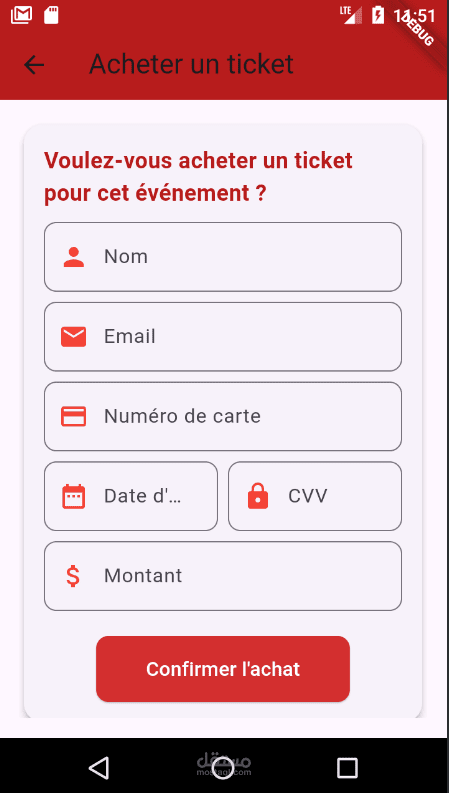Click the dollar sign icon beside Montant
The height and width of the screenshot is (793, 449).
(73, 576)
